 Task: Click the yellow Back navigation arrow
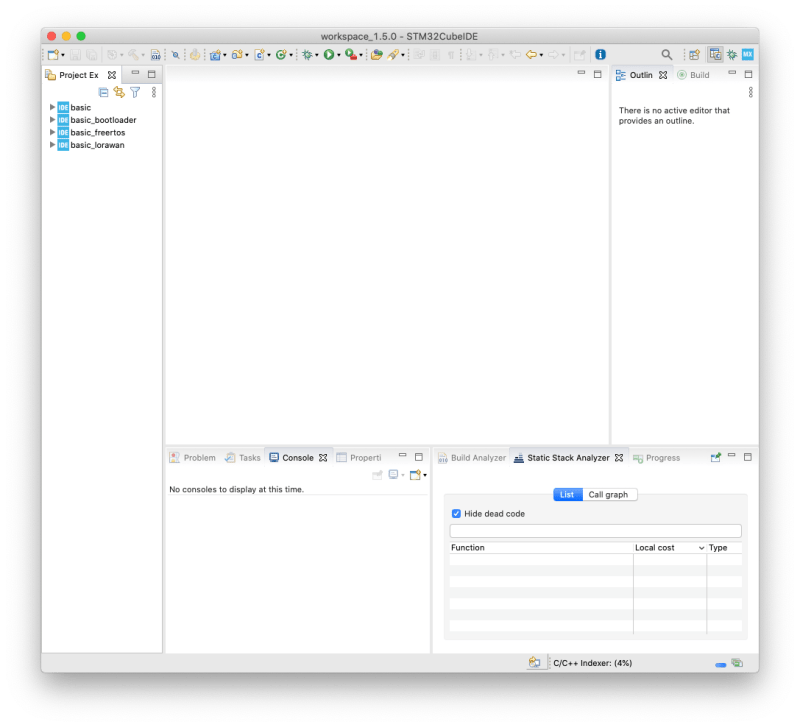coord(531,55)
